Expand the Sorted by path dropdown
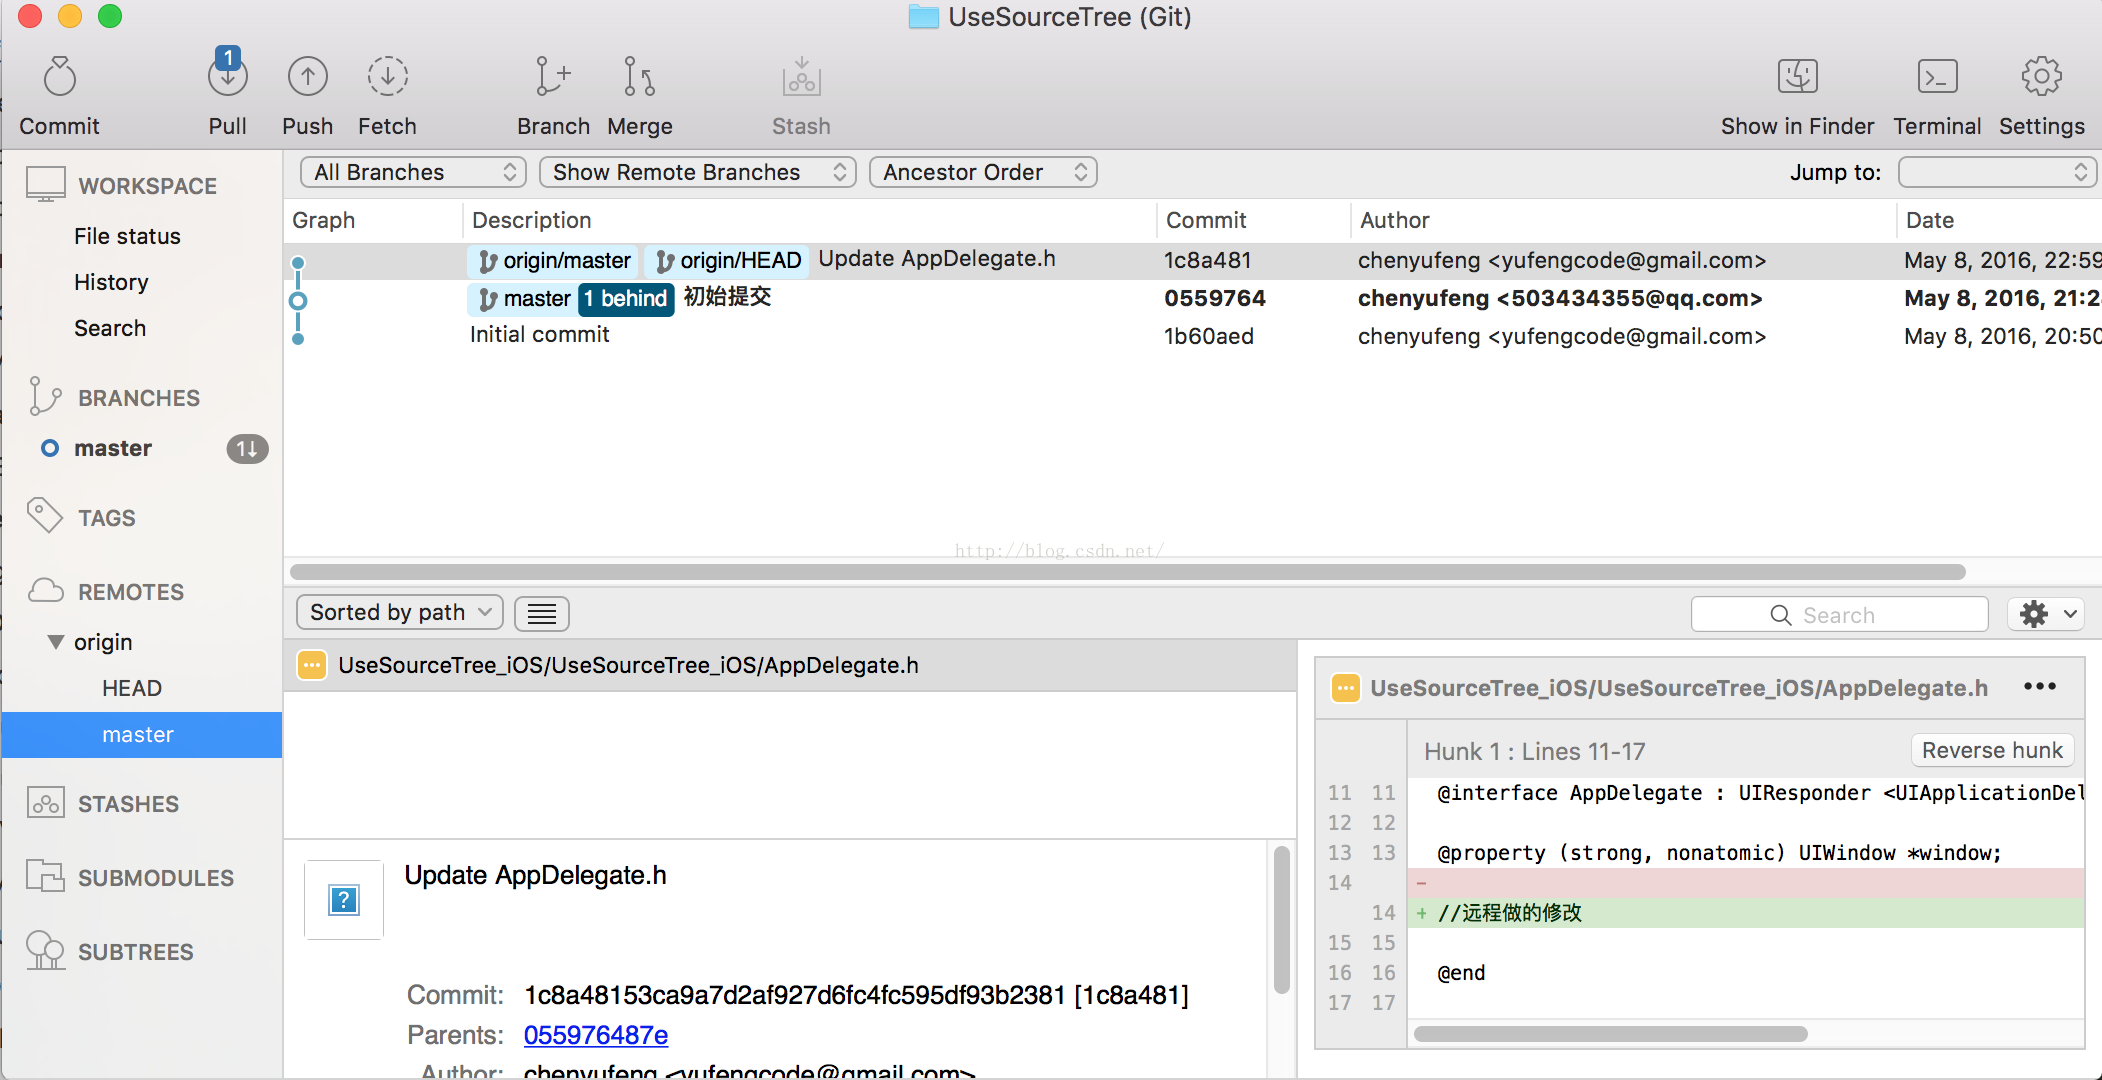The width and height of the screenshot is (2102, 1080). click(399, 612)
